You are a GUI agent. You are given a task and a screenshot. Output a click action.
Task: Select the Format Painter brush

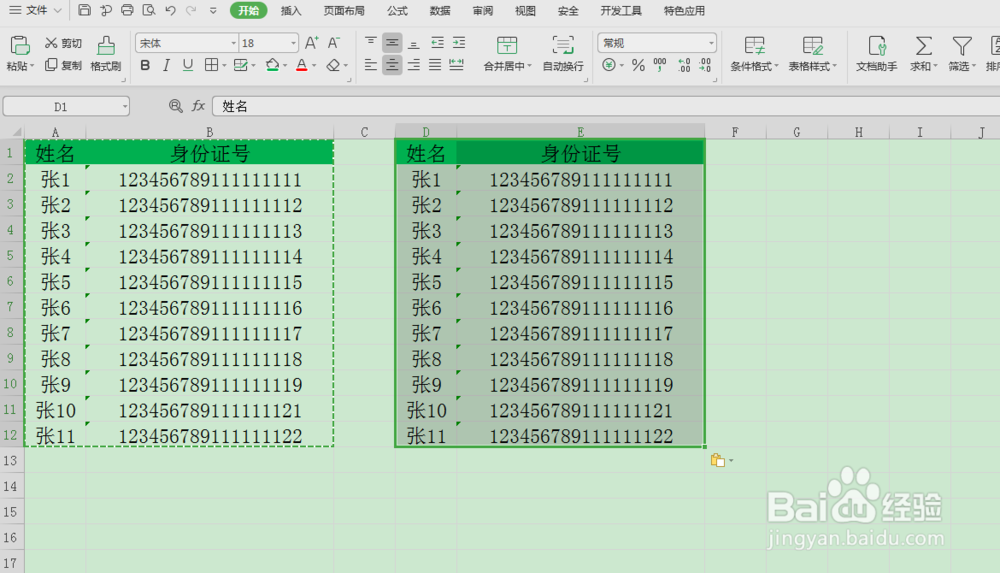click(x=106, y=53)
